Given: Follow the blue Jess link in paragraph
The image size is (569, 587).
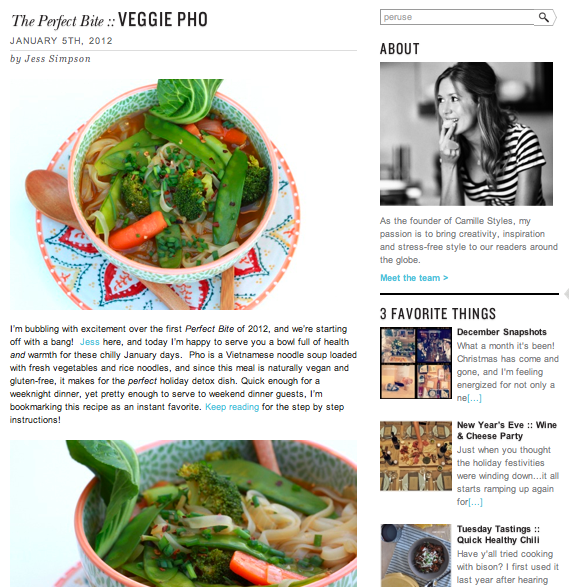Looking at the screenshot, I should (x=89, y=342).
